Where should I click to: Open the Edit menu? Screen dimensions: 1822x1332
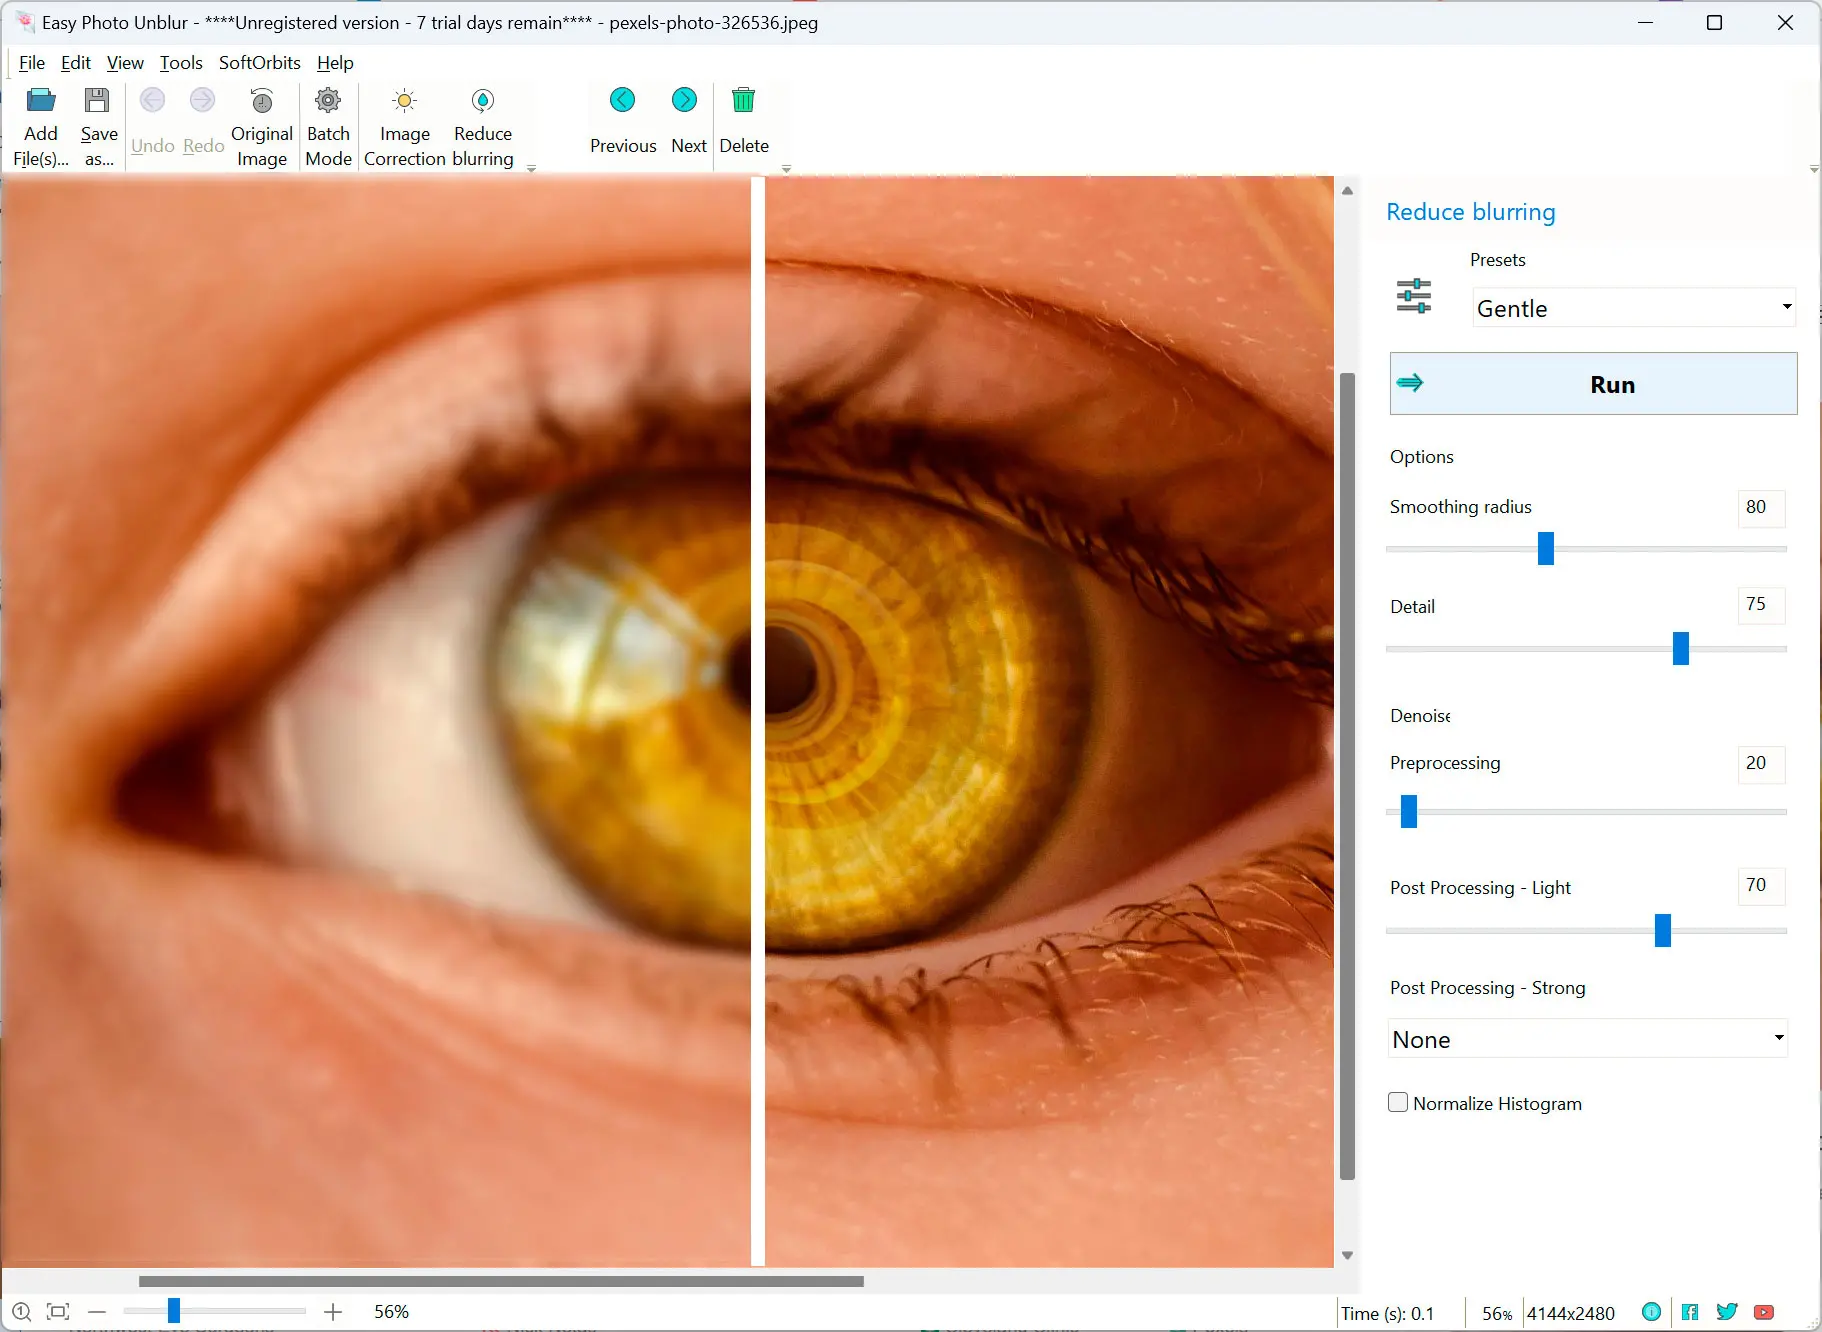(76, 62)
